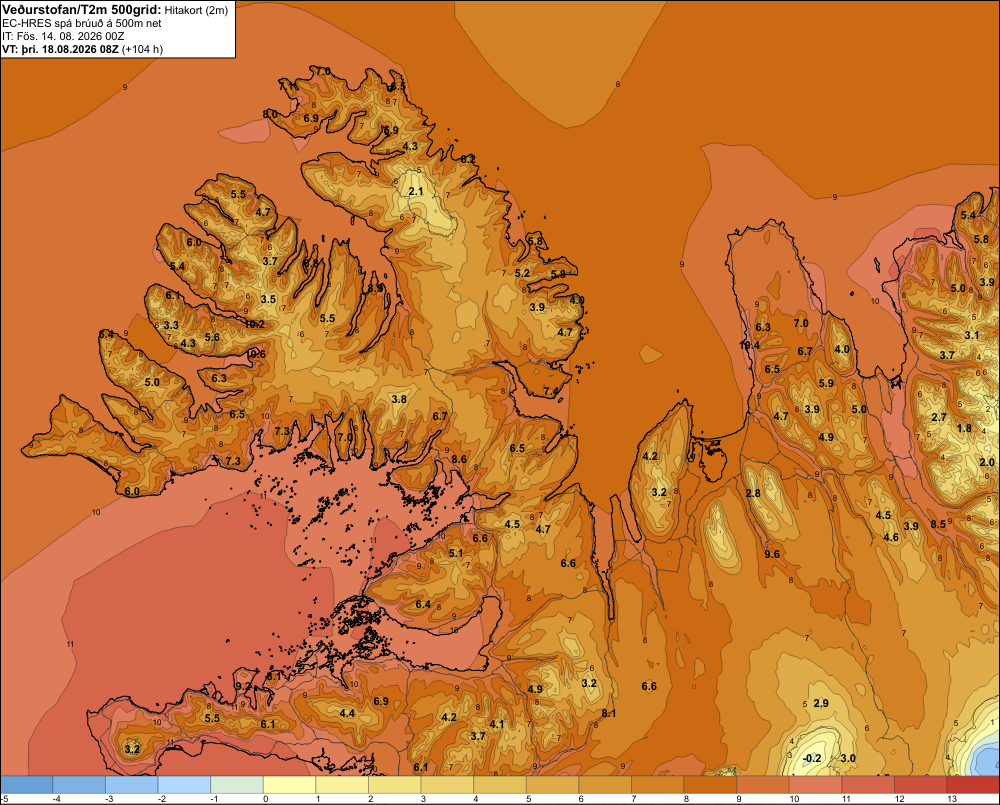Click the '8.5' temperature value
Image resolution: width=1000 pixels, height=805 pixels.
point(938,524)
